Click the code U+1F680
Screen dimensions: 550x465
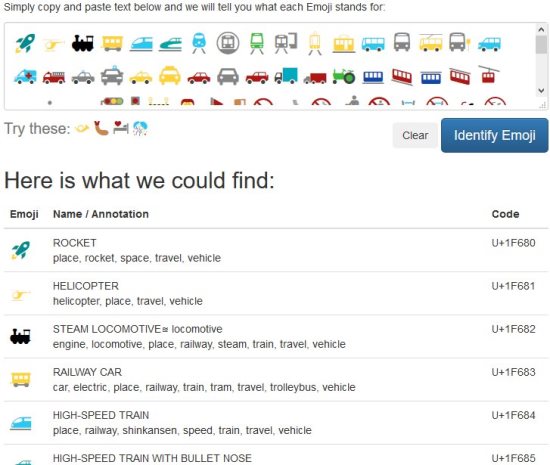coord(514,243)
